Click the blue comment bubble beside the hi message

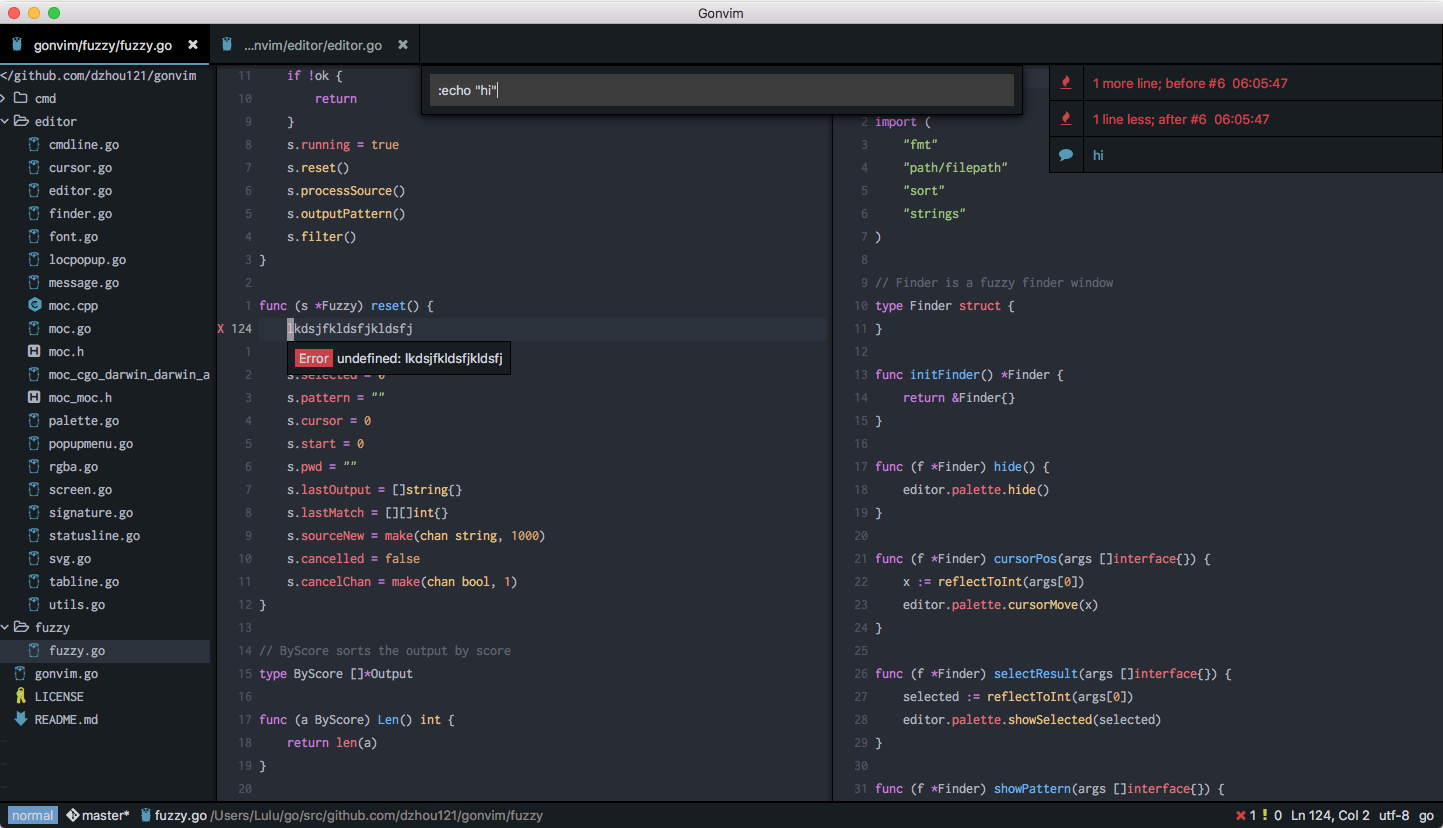[x=1066, y=155]
